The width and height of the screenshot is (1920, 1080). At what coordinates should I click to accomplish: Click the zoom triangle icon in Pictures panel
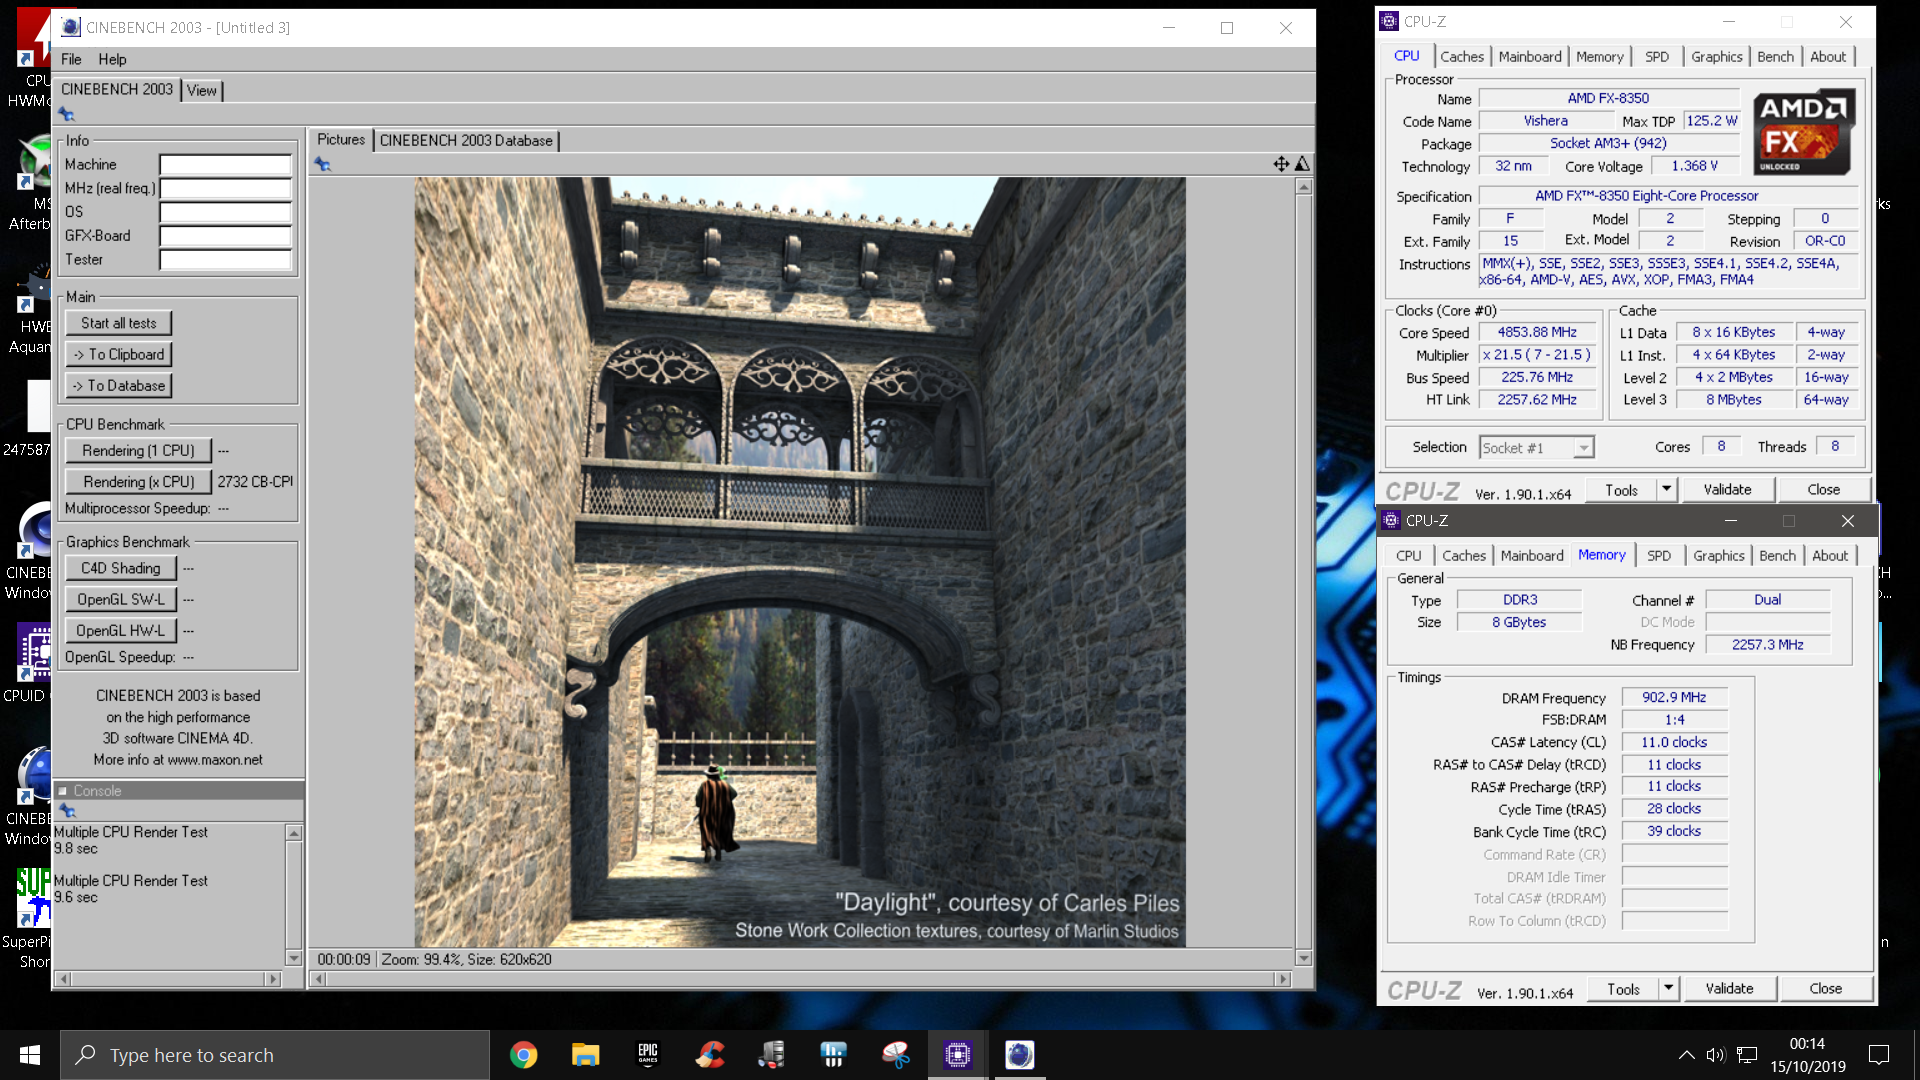click(x=1302, y=164)
